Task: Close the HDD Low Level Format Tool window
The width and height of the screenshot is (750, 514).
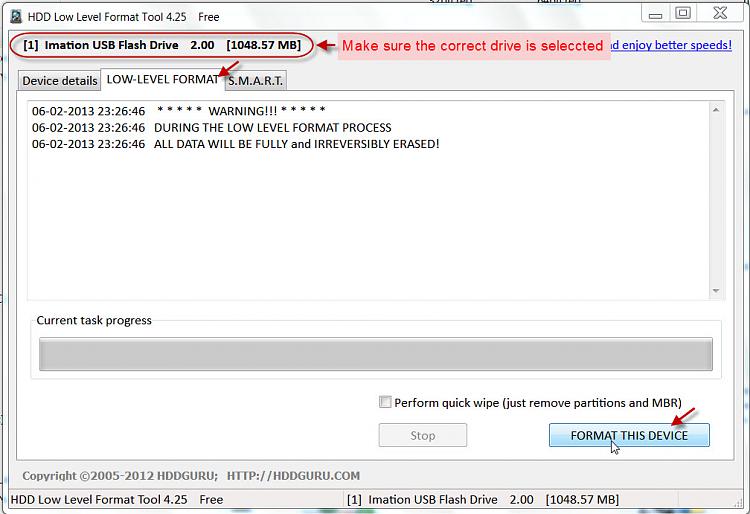Action: 719,13
